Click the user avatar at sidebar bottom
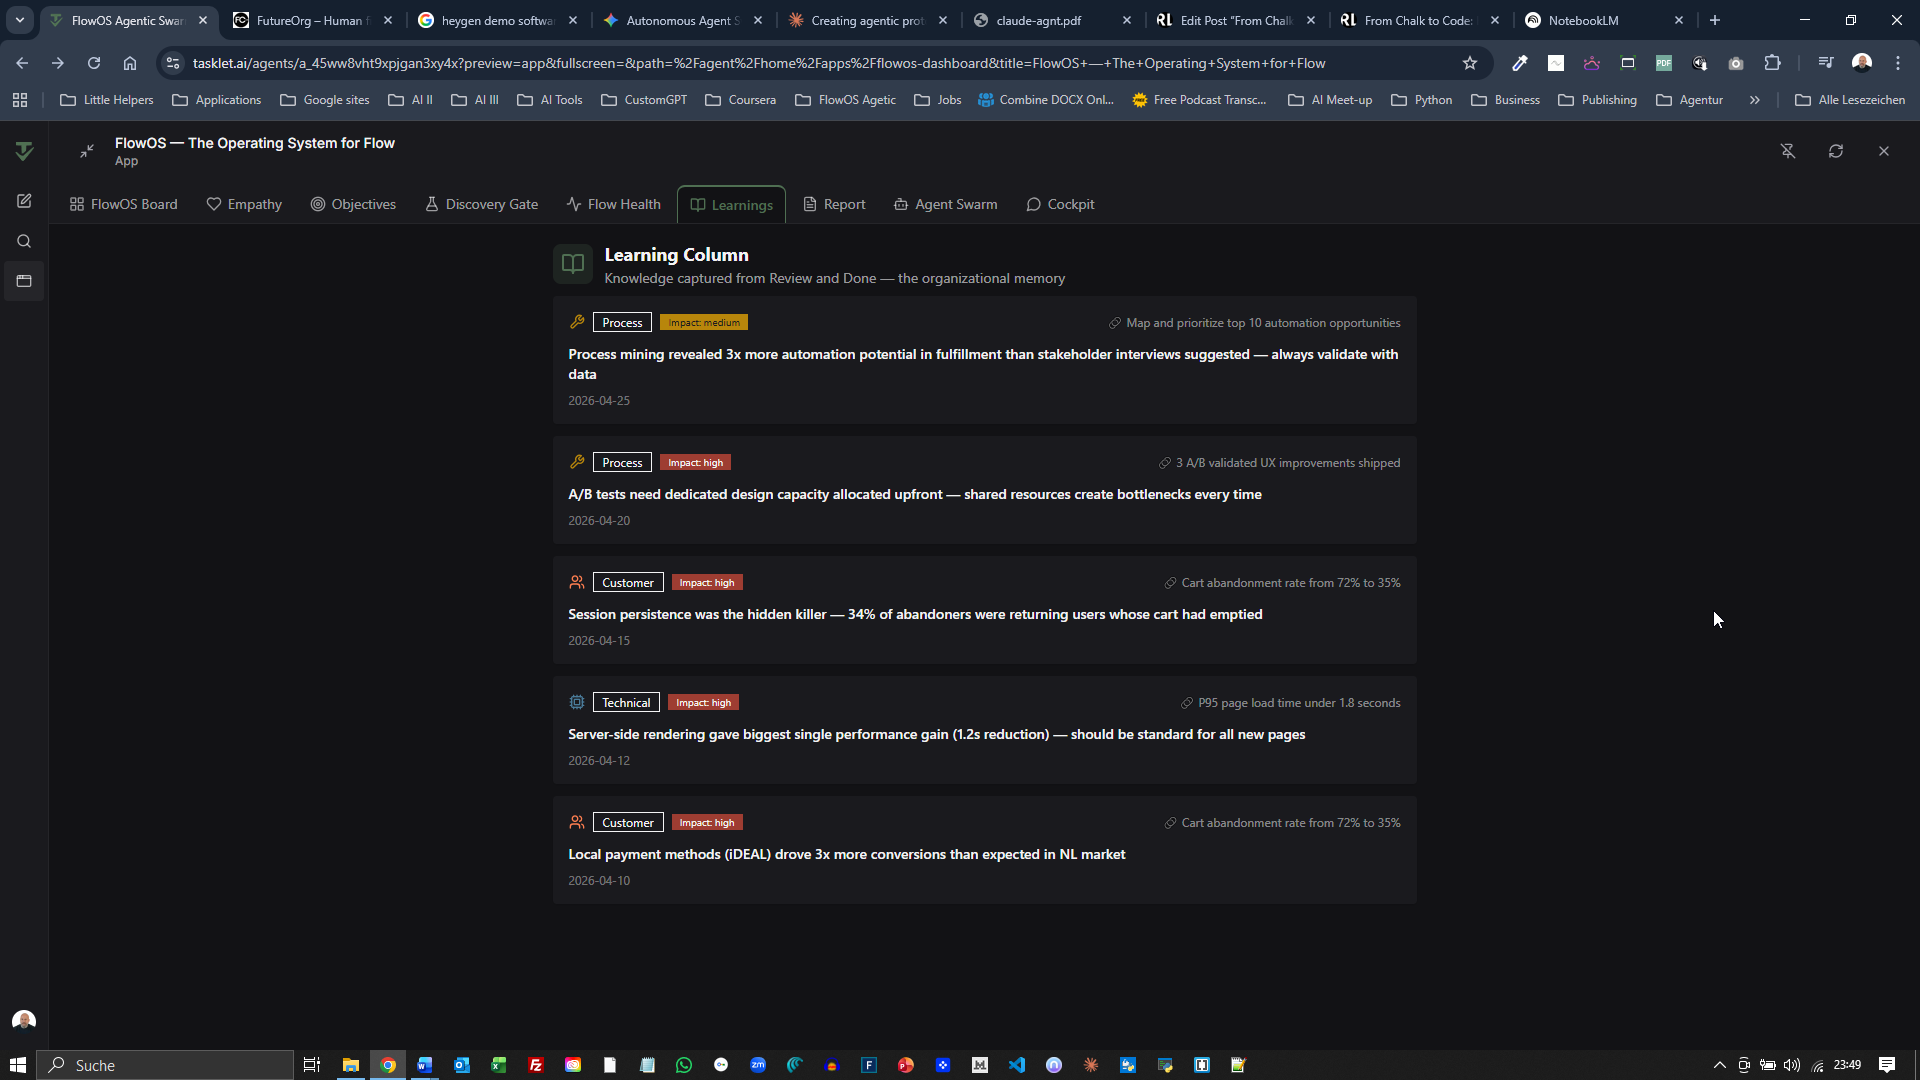 pos(24,1020)
